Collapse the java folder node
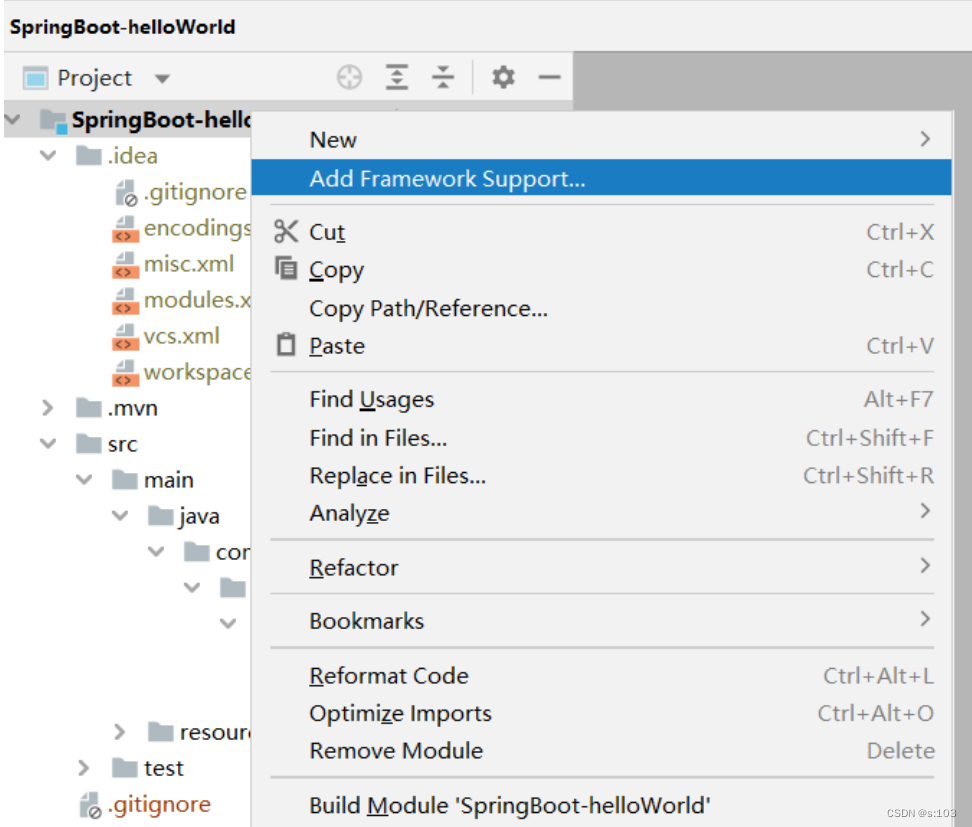 coord(120,515)
